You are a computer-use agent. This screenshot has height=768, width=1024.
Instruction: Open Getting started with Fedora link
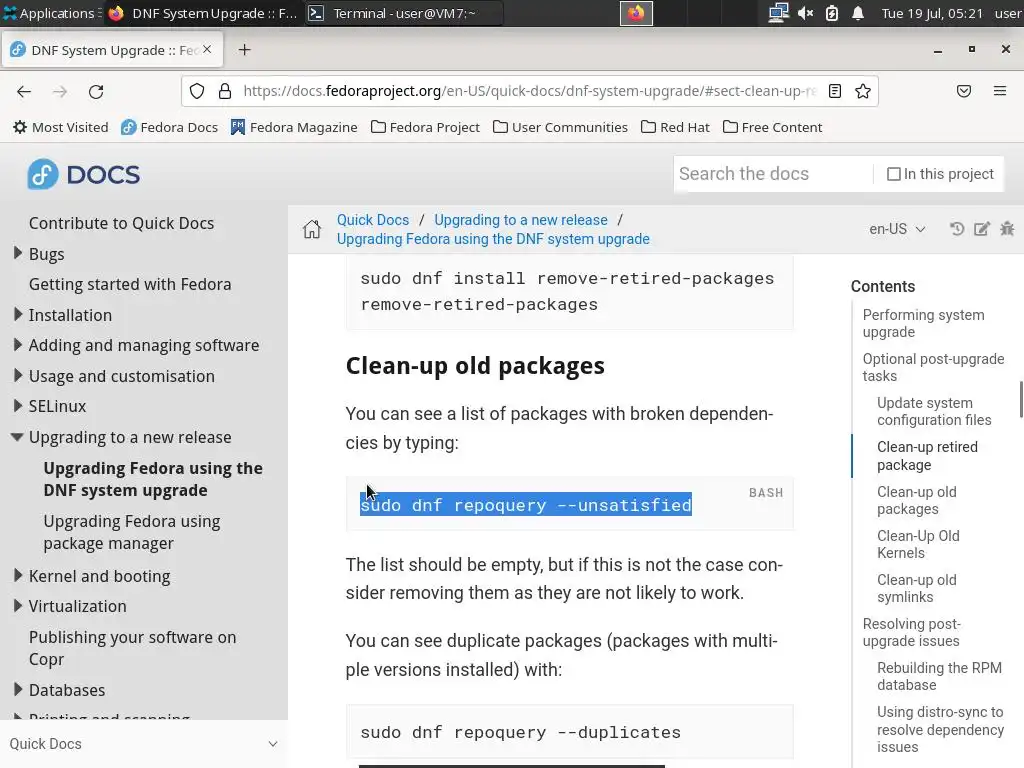pyautogui.click(x=130, y=285)
